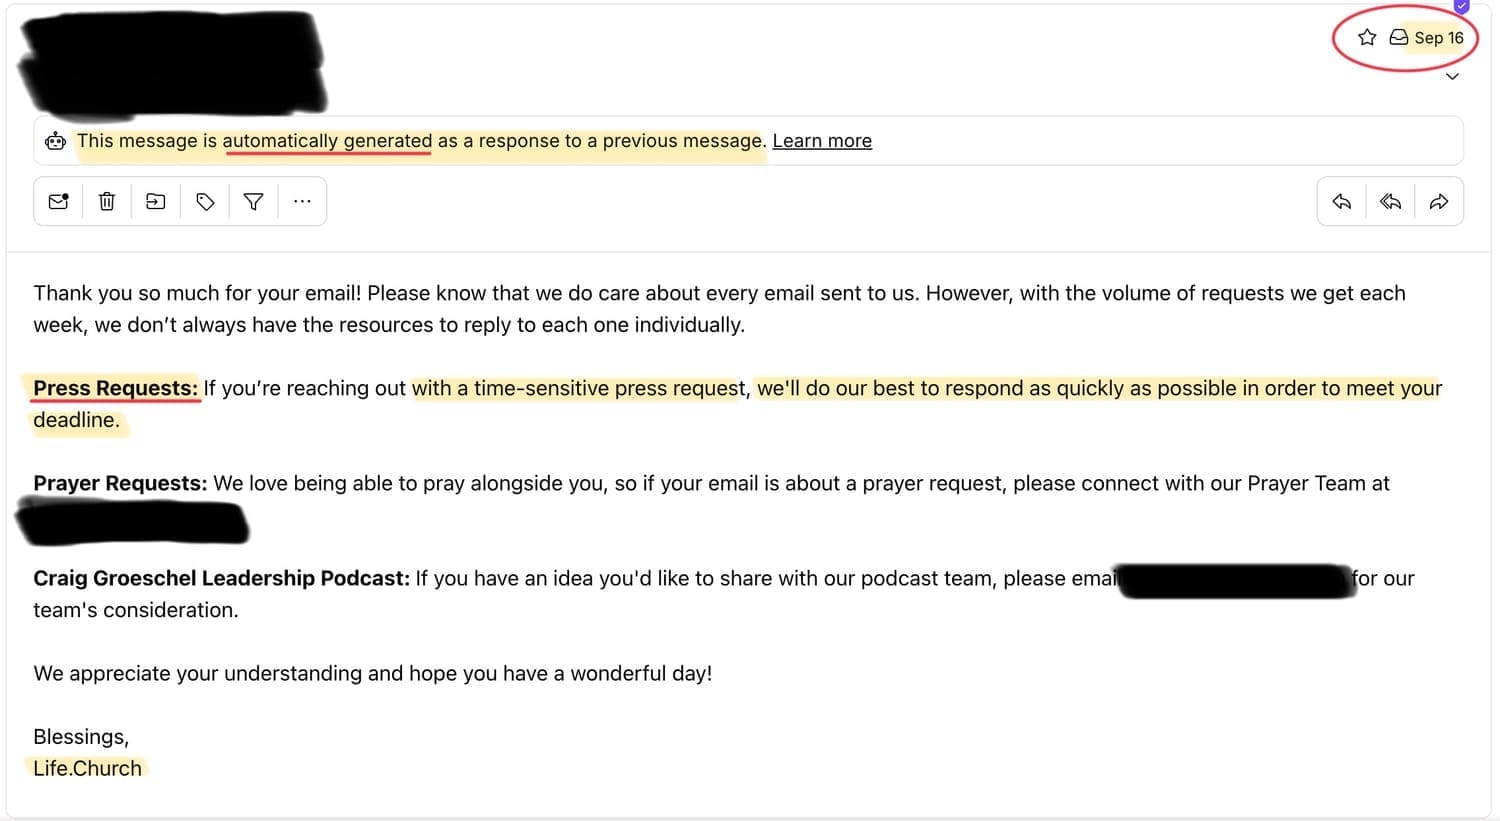Image resolution: width=1500 pixels, height=821 pixels.
Task: Open the Move to folder menu
Action: pos(156,202)
